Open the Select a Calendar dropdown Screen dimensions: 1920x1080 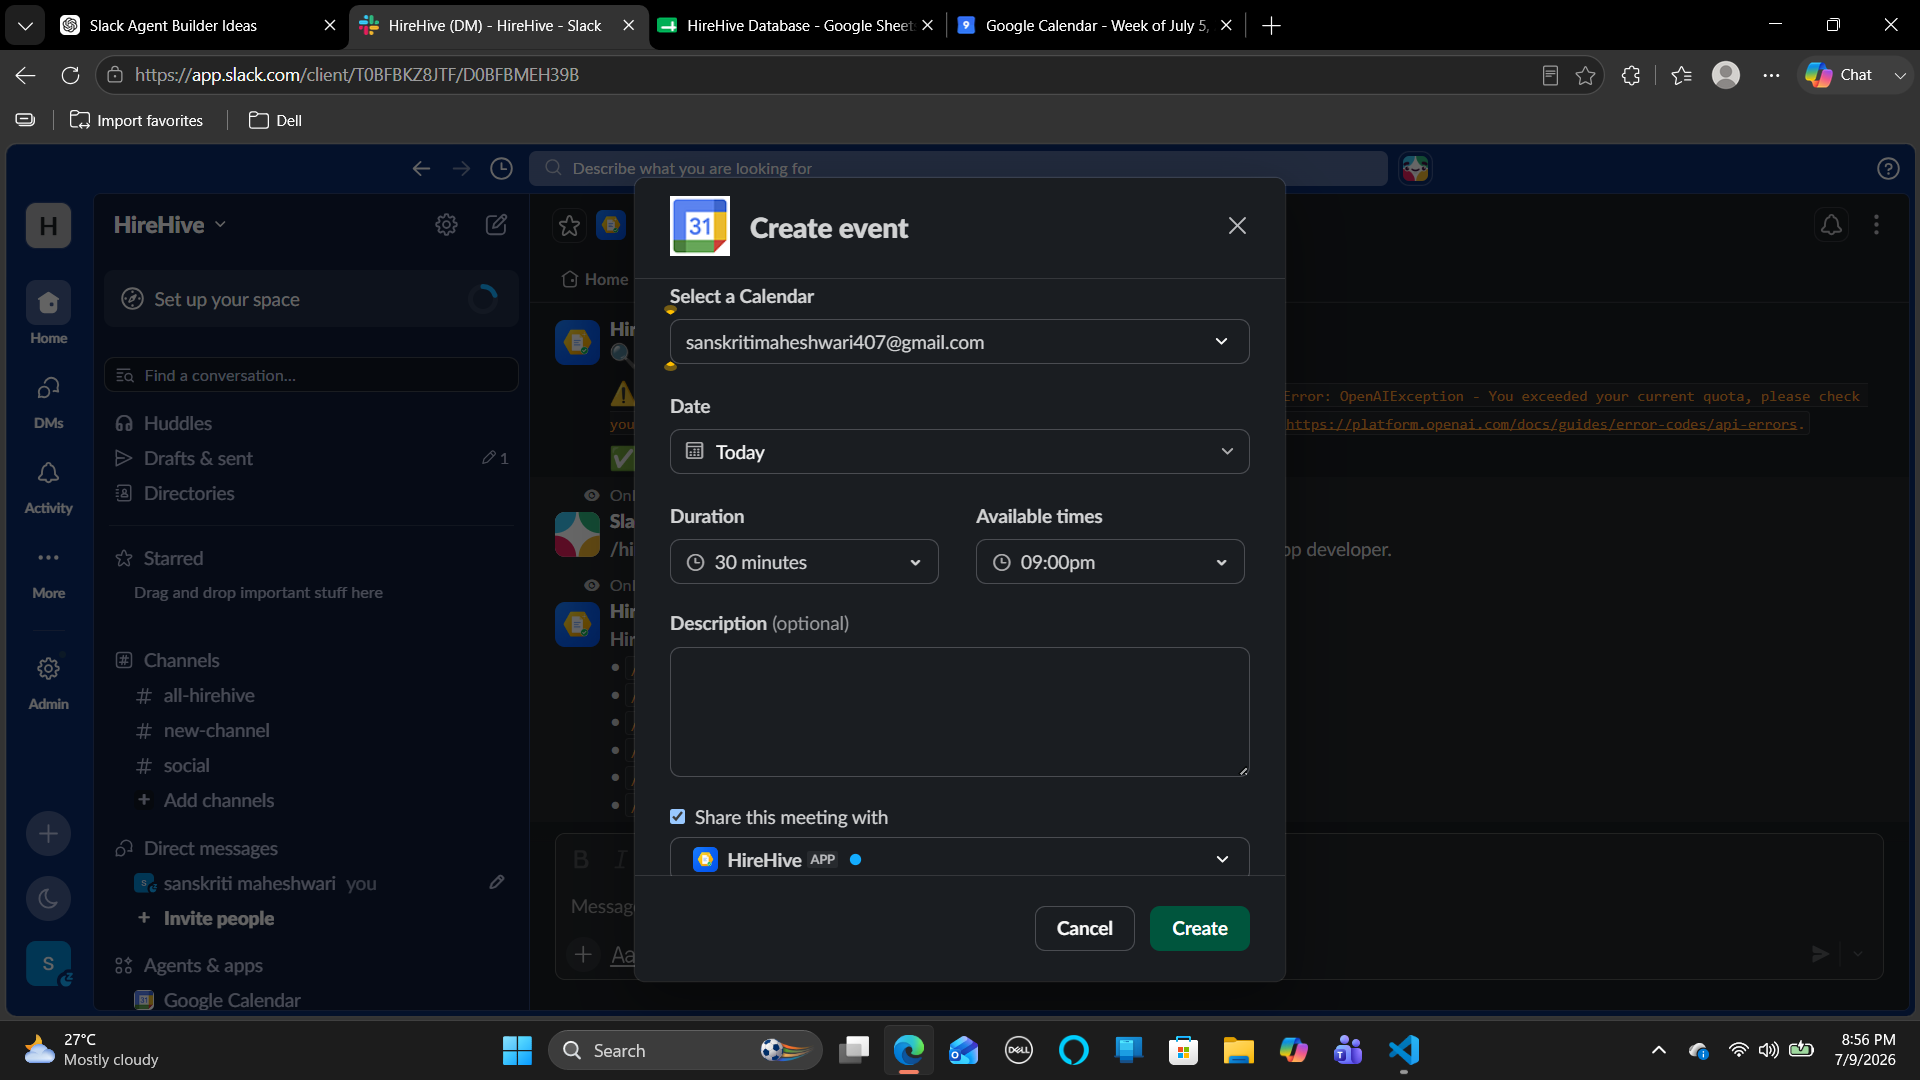point(959,342)
